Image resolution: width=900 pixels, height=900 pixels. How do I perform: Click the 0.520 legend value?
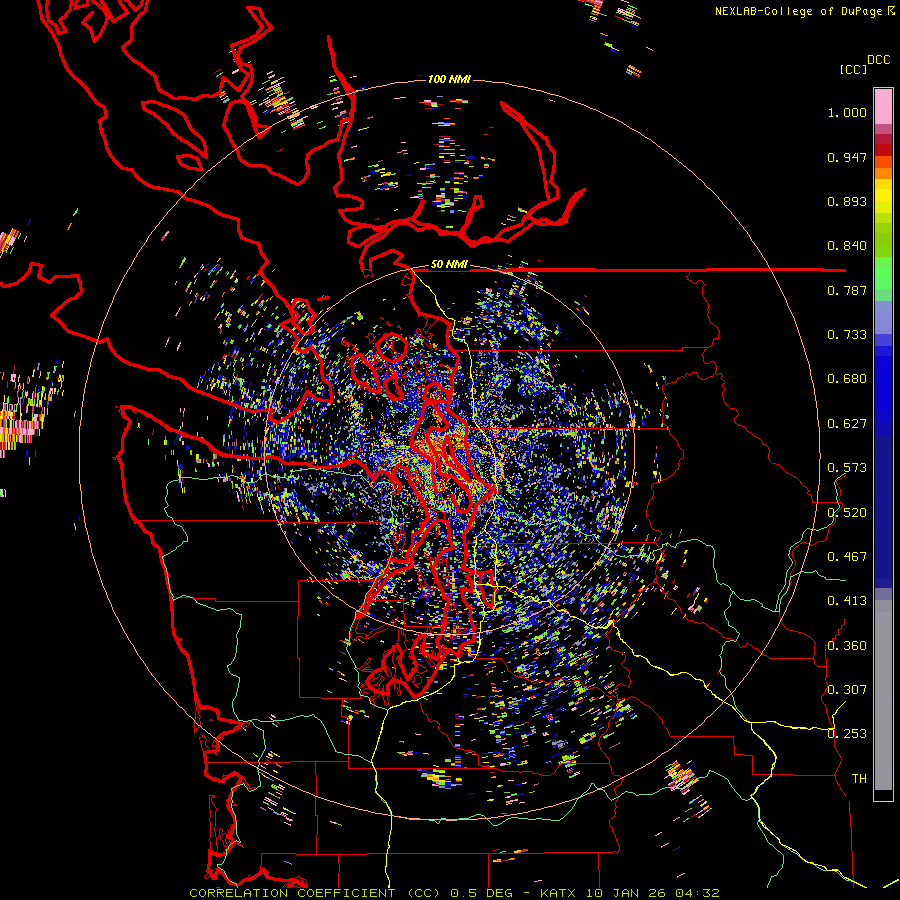coord(847,513)
